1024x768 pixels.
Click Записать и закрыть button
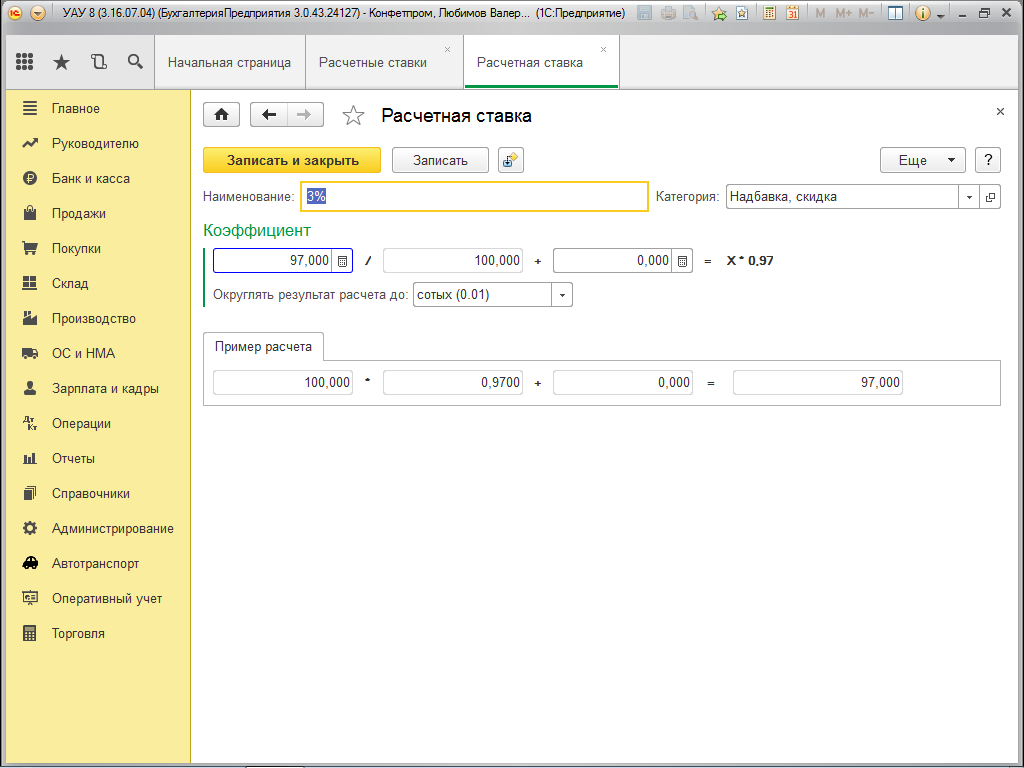point(292,161)
